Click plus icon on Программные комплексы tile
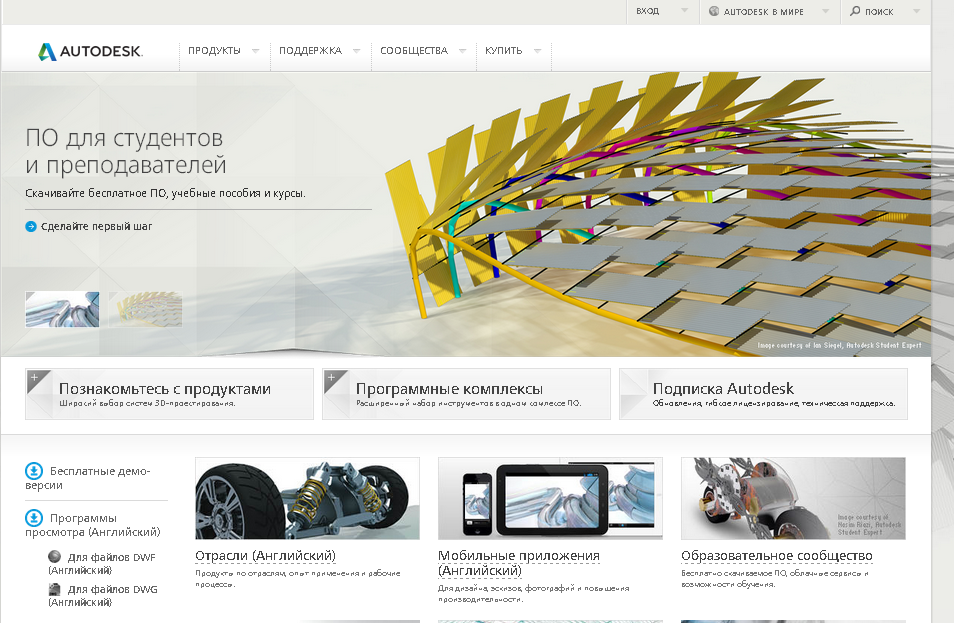The height and width of the screenshot is (623, 954). click(332, 378)
